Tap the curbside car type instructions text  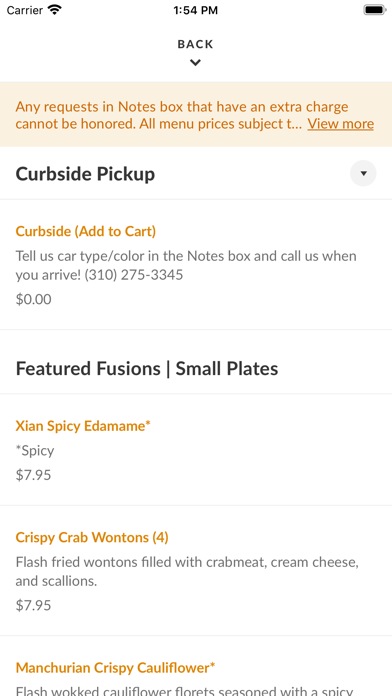186,265
